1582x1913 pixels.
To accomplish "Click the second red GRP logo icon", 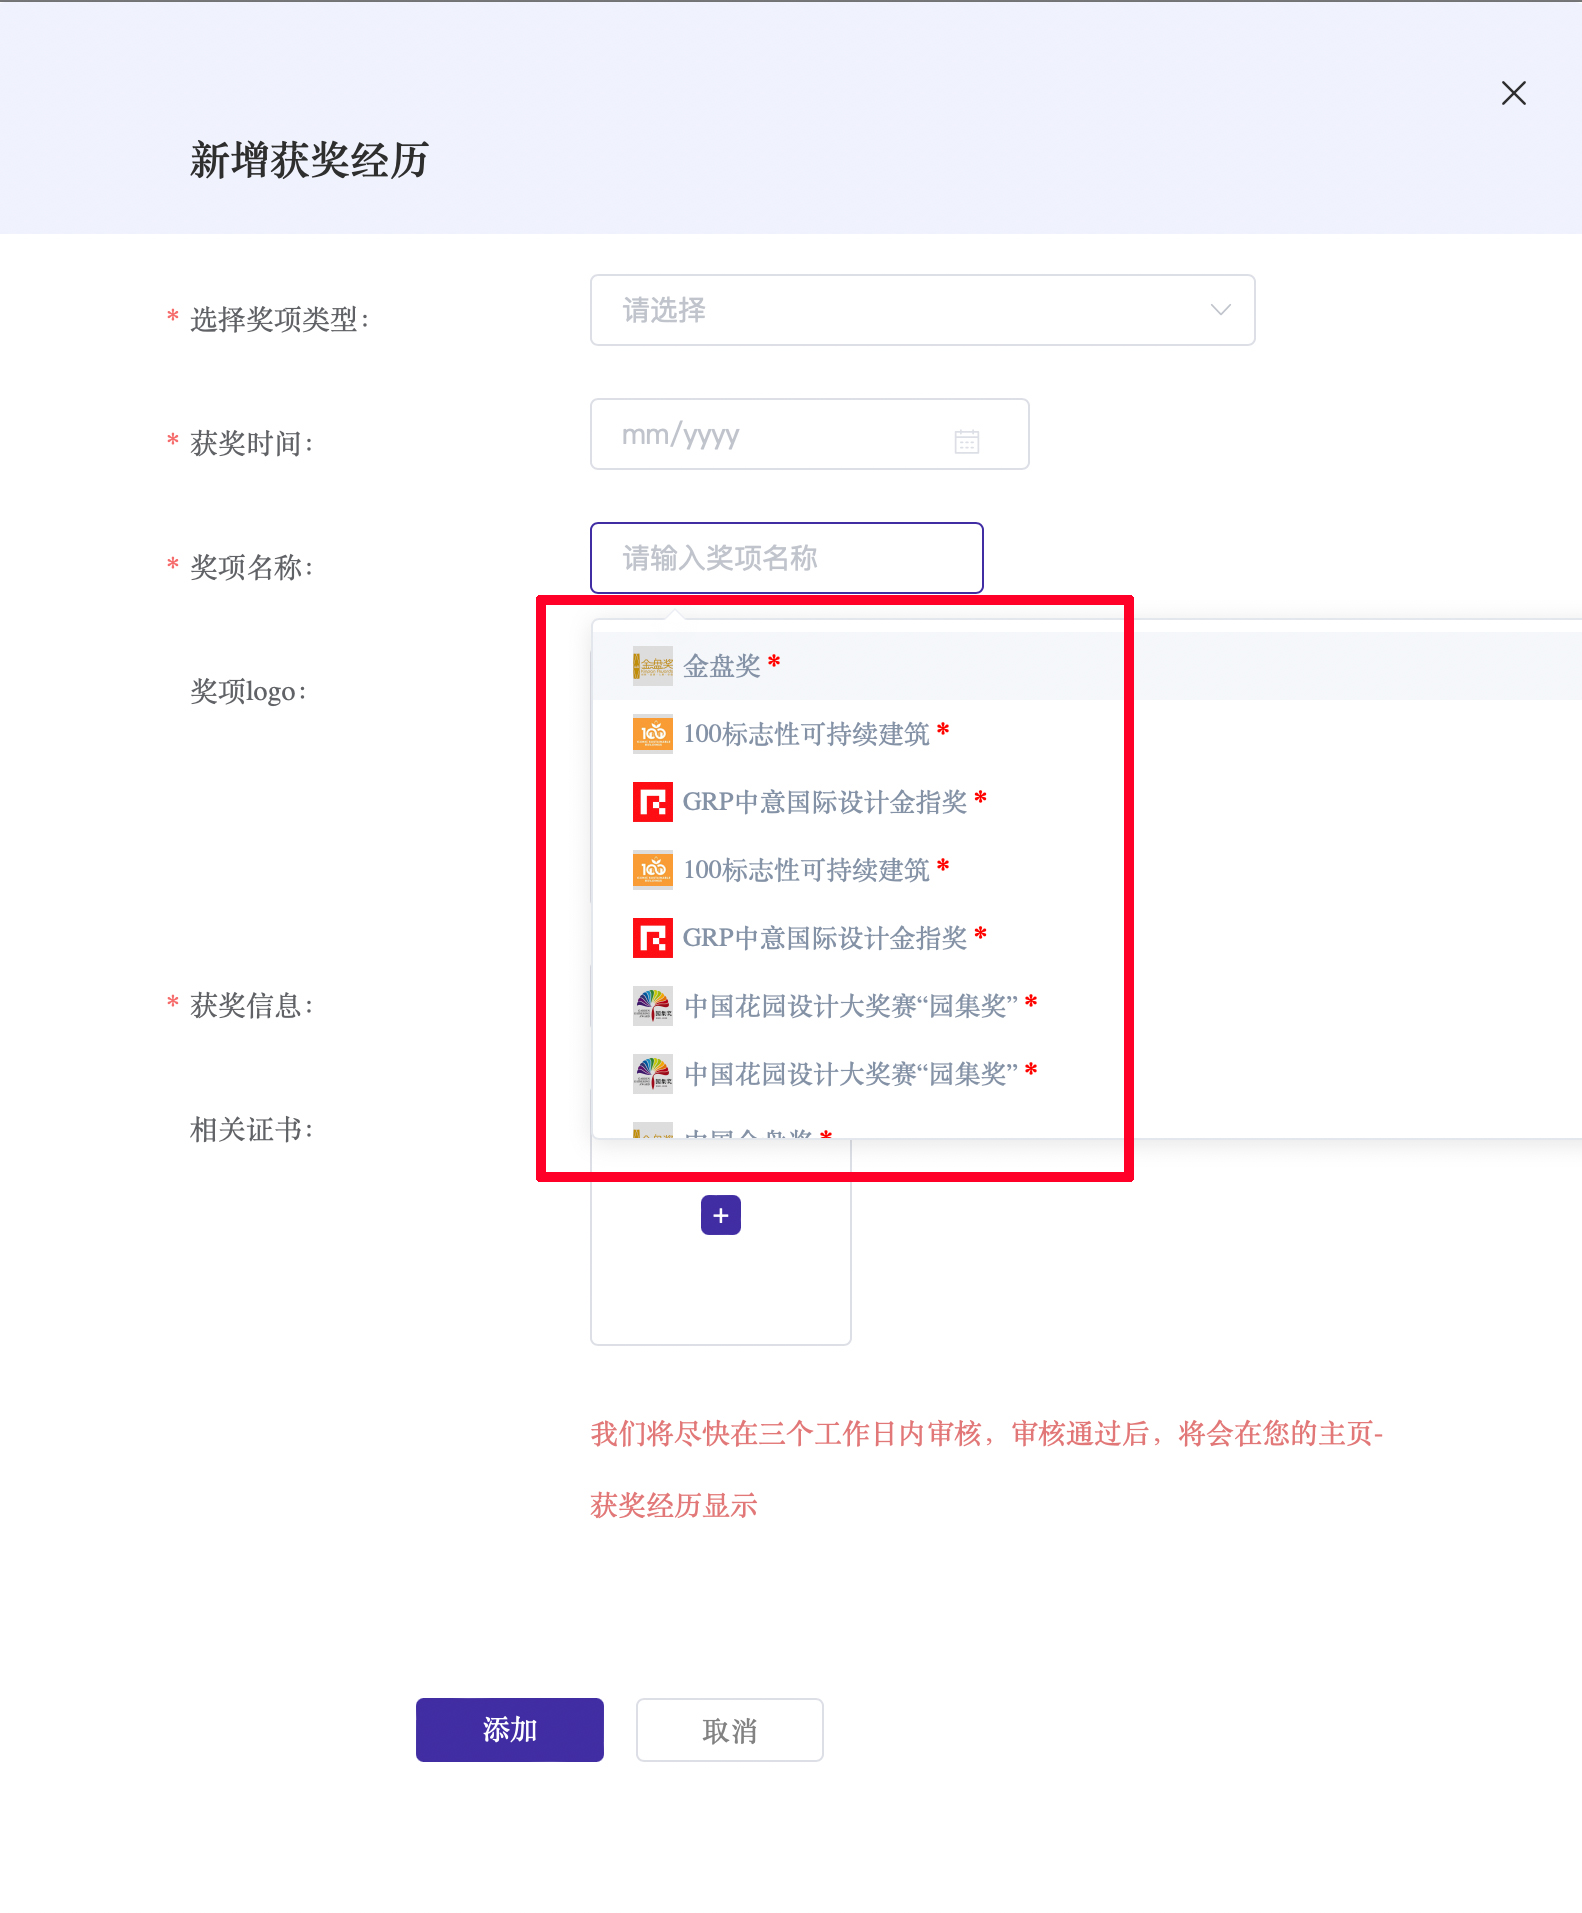I will coord(652,938).
